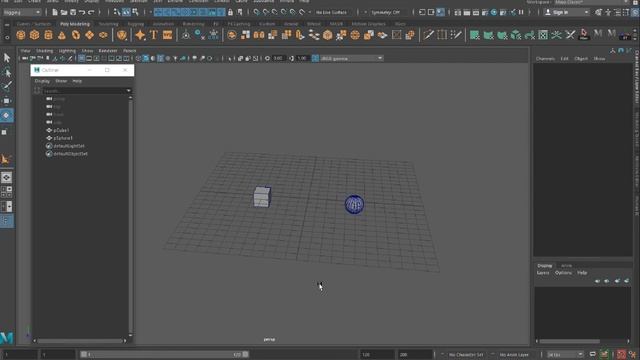This screenshot has width=640, height=360.
Task: Open the viewport Renderer menu
Action: [108, 51]
